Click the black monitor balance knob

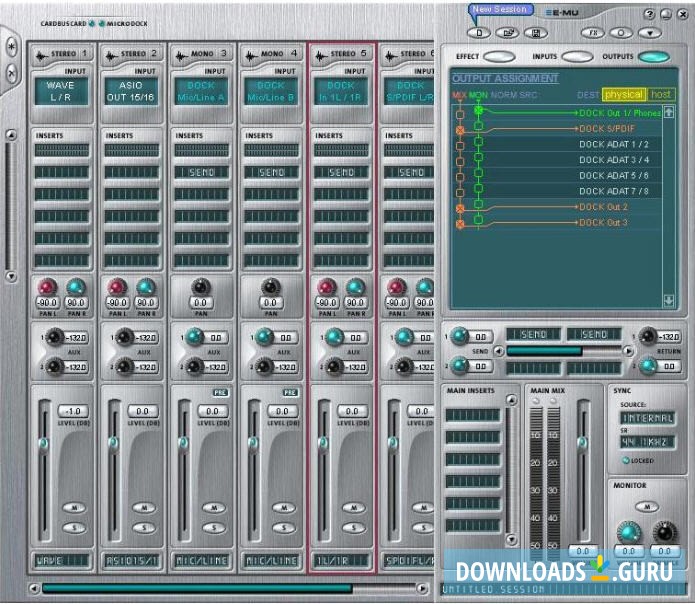tap(664, 531)
